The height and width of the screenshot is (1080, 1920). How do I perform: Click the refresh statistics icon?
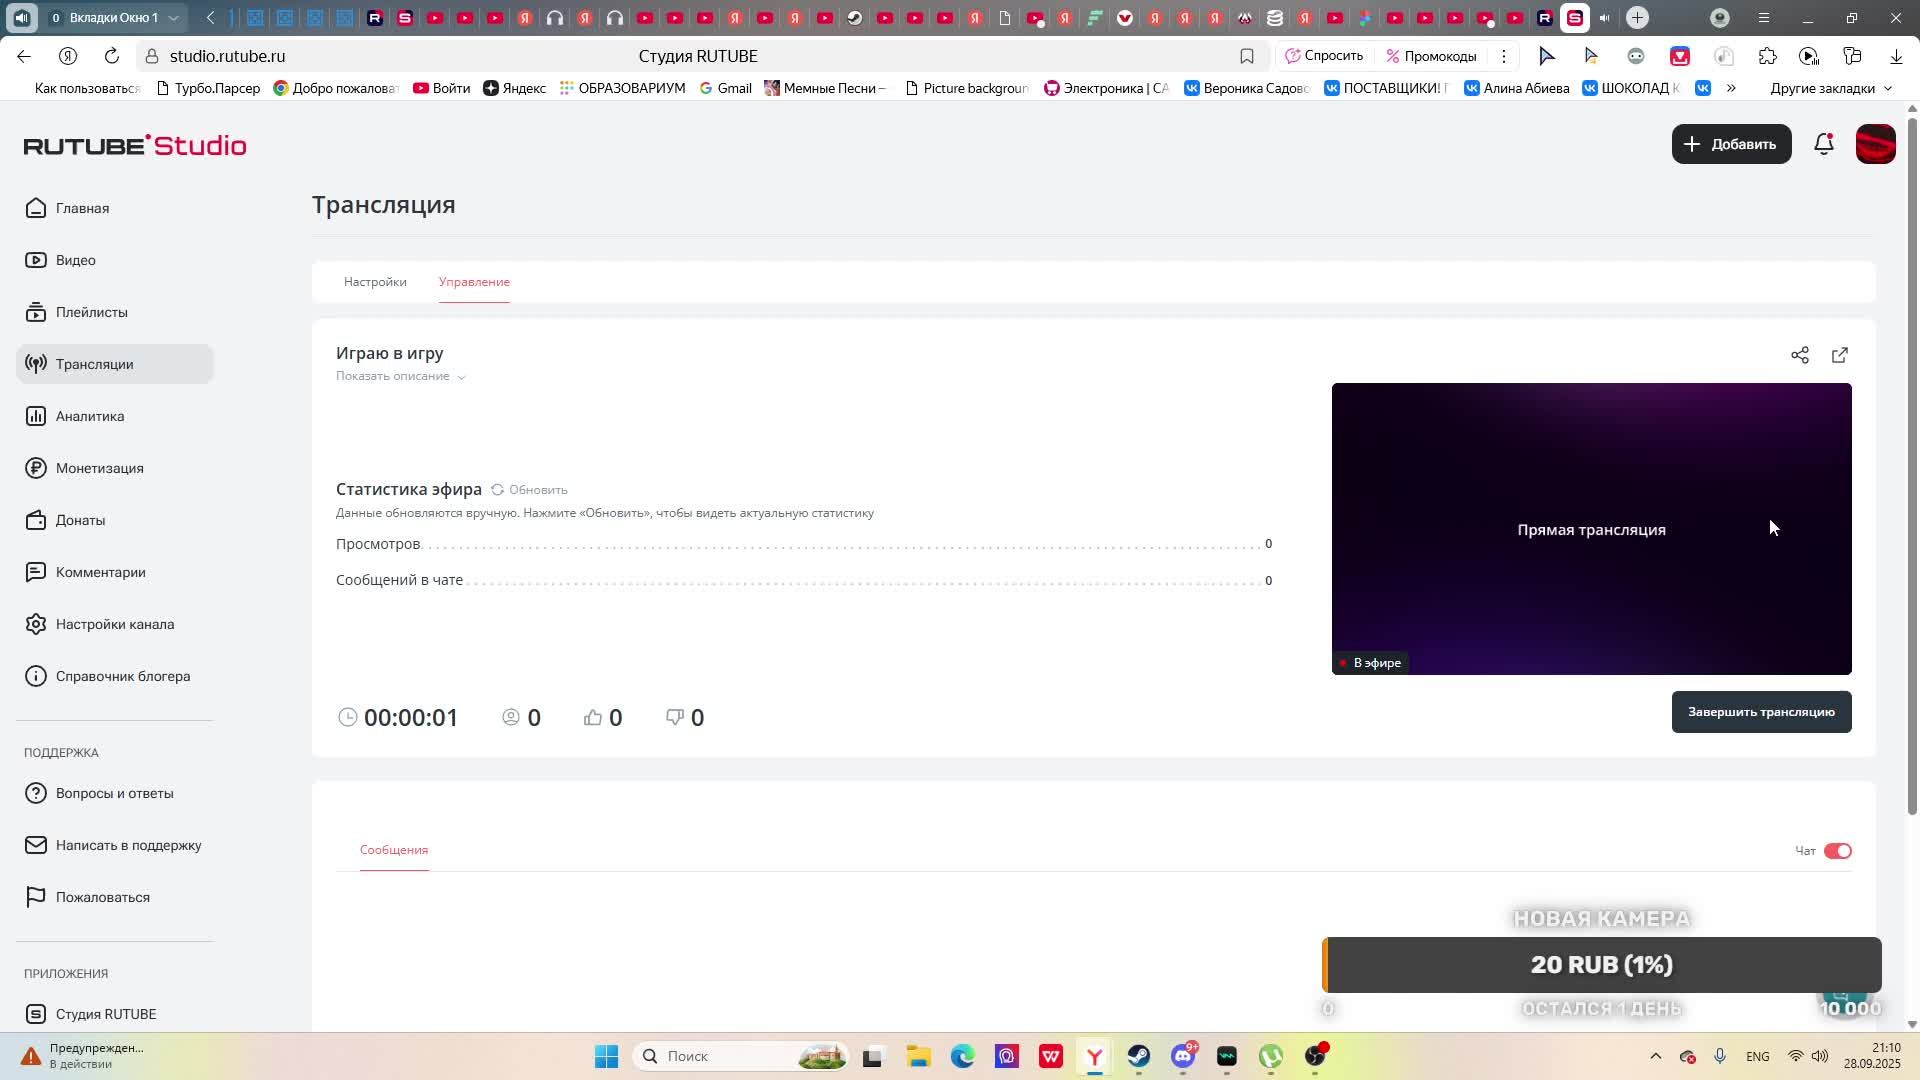497,490
